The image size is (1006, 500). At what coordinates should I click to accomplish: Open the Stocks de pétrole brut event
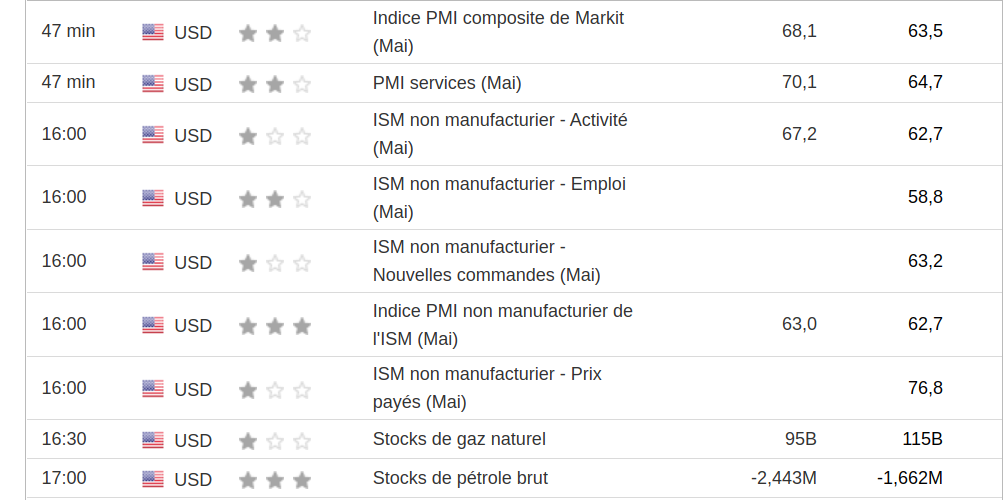pyautogui.click(x=460, y=478)
